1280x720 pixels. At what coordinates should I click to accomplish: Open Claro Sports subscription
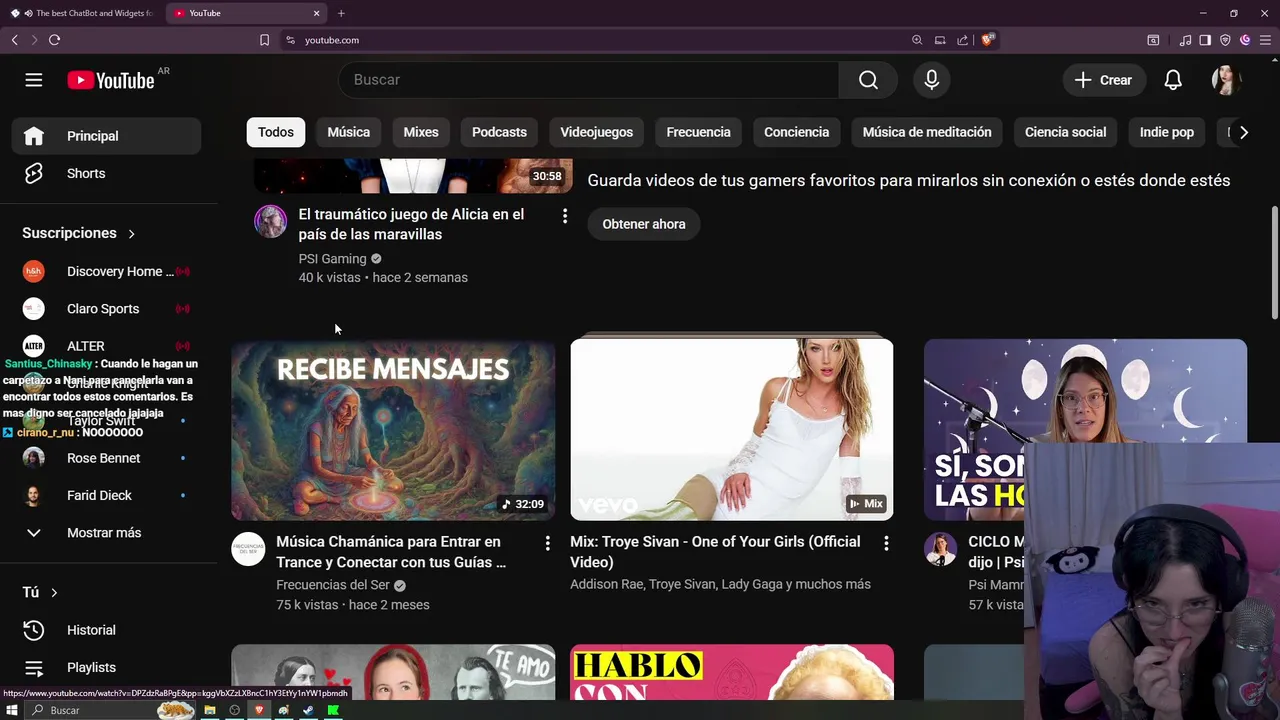pos(107,309)
